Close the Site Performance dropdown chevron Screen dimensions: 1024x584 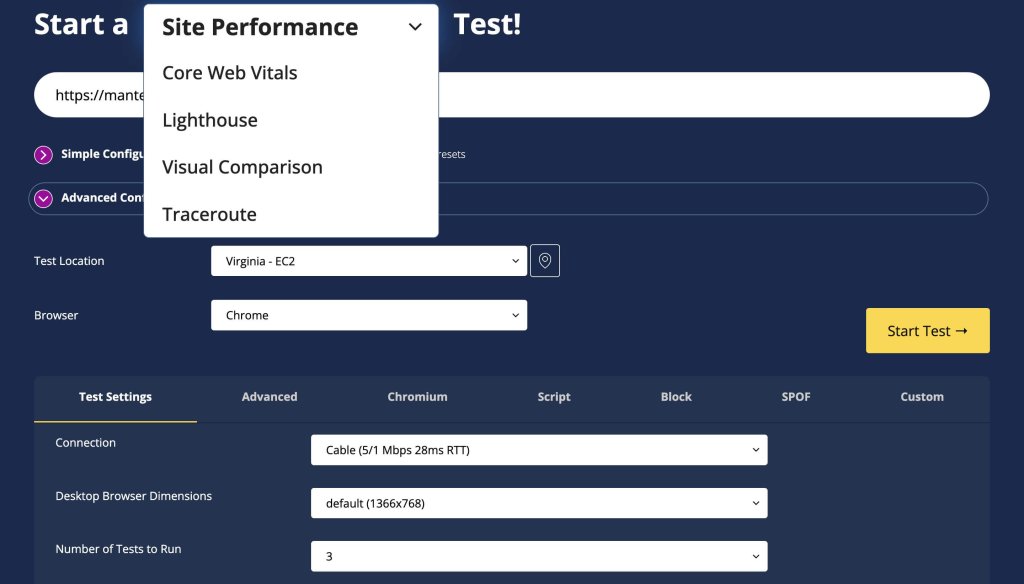pyautogui.click(x=415, y=27)
